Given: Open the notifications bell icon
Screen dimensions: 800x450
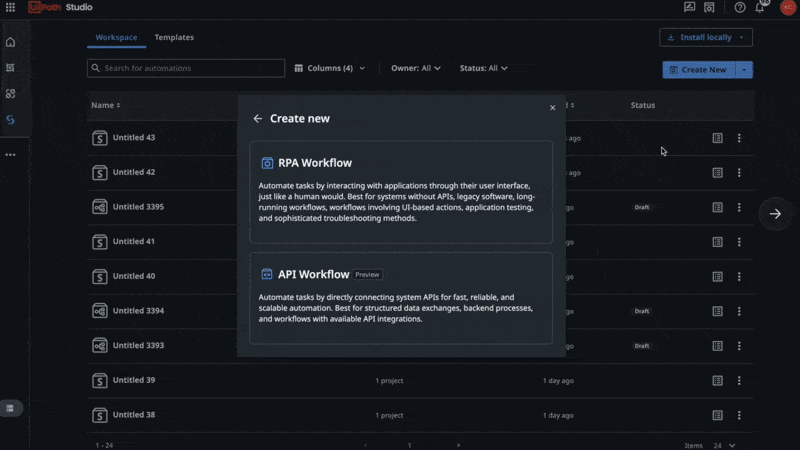Looking at the screenshot, I should 761,7.
